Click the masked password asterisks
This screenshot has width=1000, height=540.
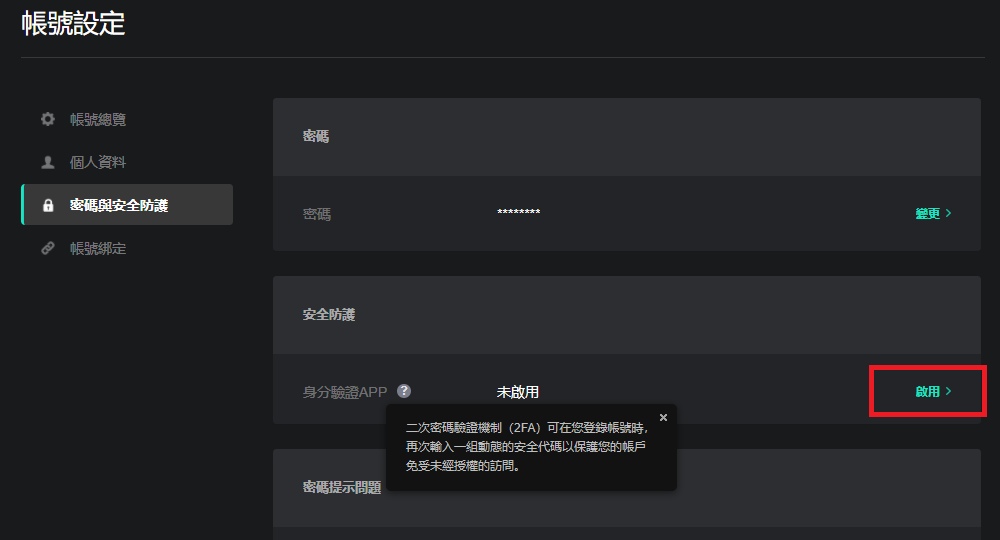[x=518, y=214]
